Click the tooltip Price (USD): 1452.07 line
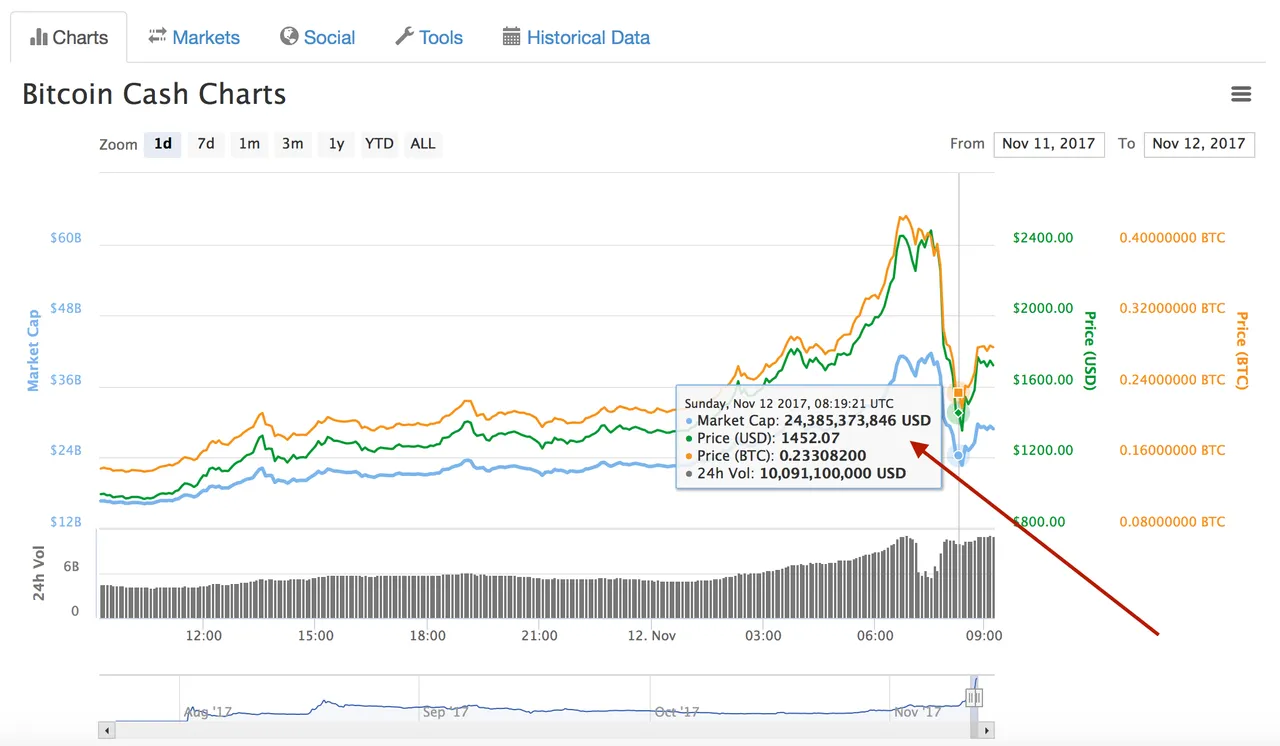Viewport: 1280px width, 746px height. tap(762, 438)
